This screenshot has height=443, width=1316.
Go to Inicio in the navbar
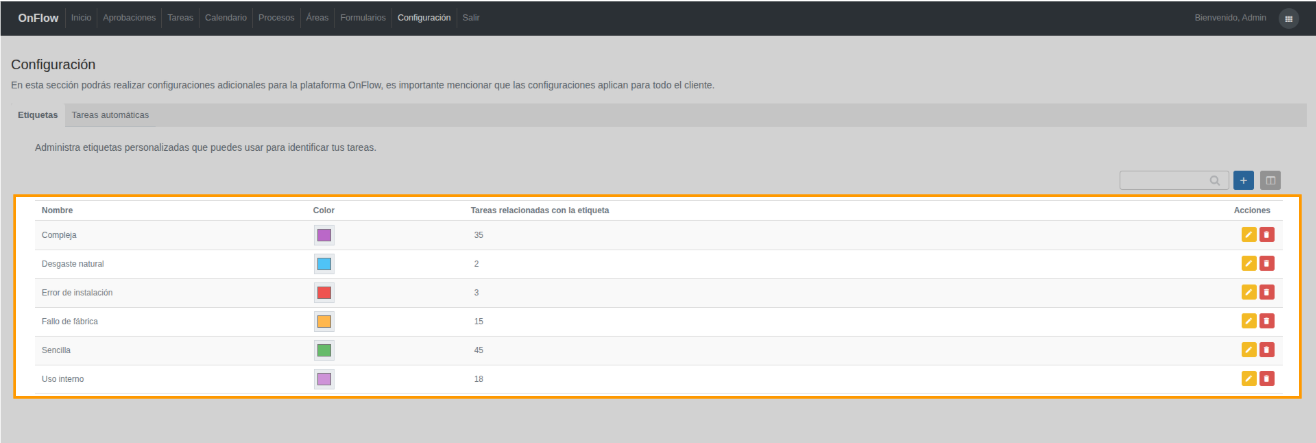coord(81,18)
